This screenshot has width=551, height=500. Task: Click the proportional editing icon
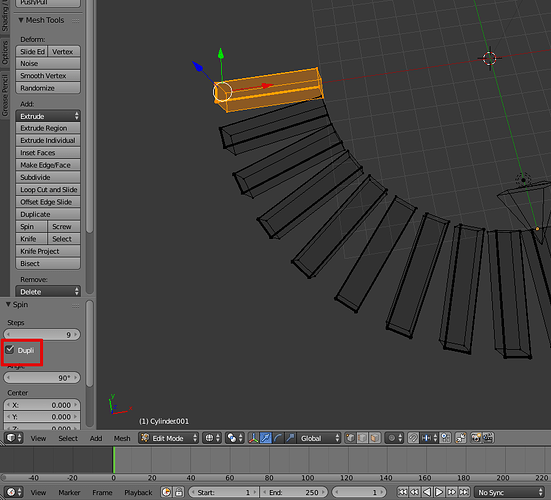point(391,438)
